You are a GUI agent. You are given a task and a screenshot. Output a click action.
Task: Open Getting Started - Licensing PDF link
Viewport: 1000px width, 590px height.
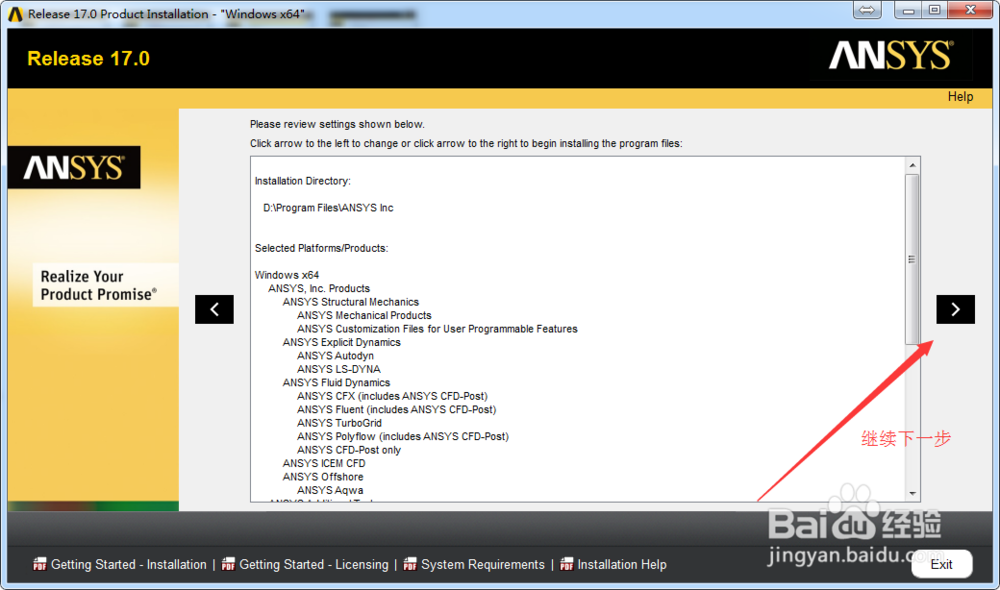(x=313, y=564)
